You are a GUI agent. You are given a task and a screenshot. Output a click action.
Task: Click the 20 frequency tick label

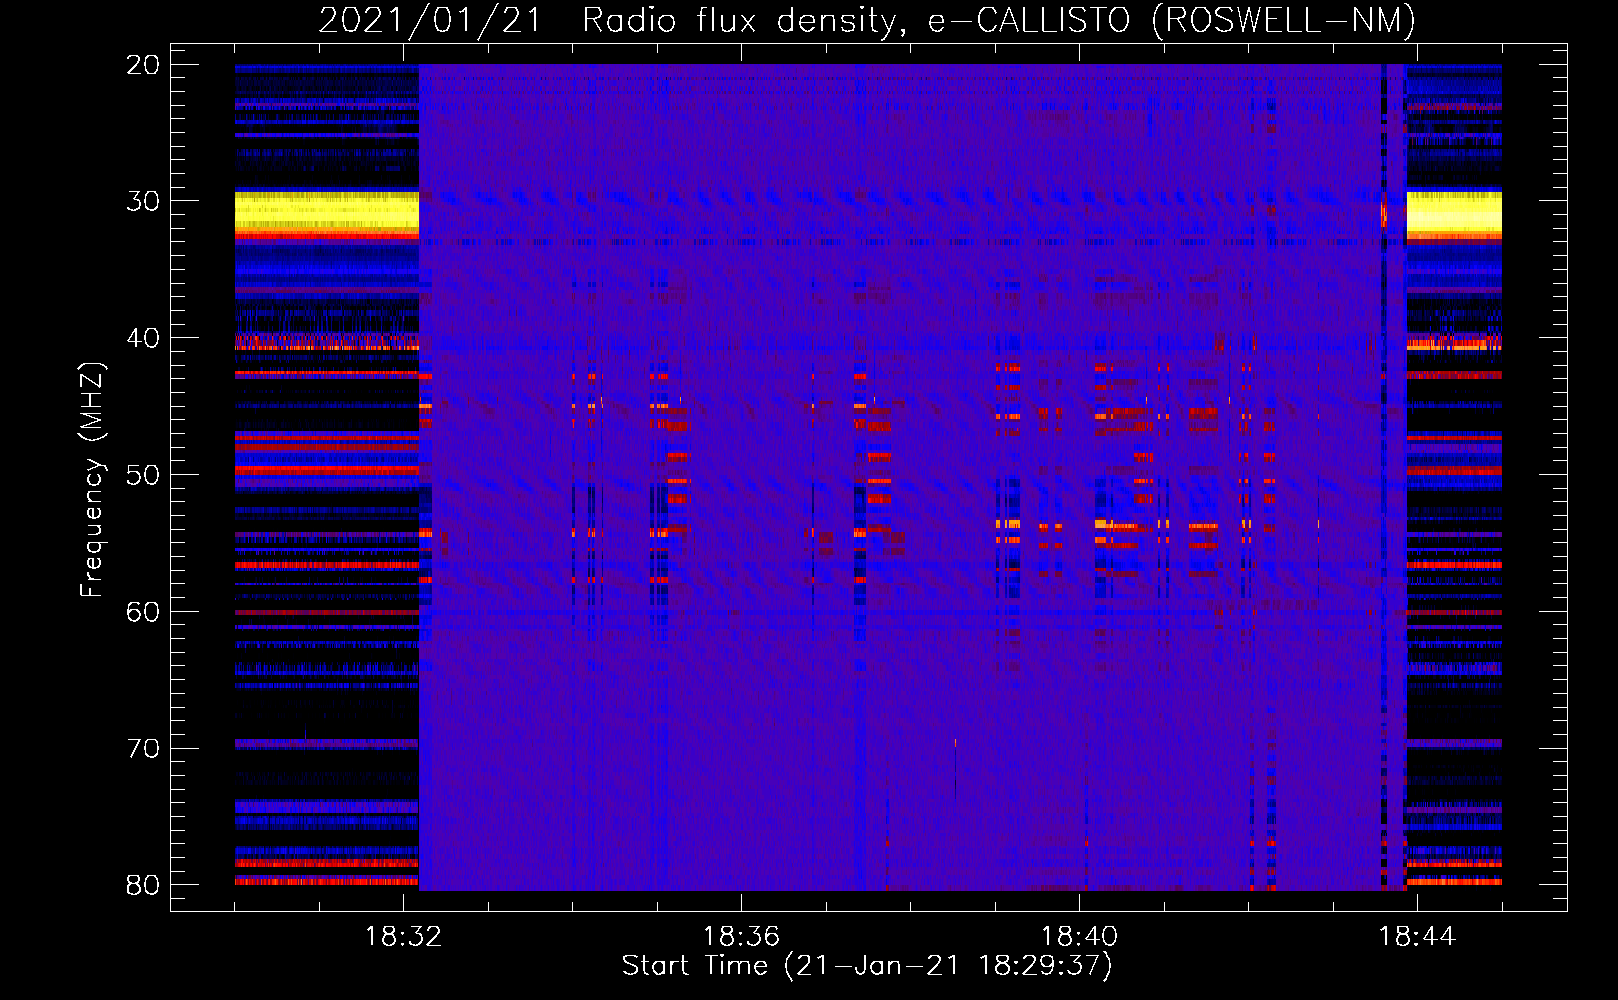(143, 65)
